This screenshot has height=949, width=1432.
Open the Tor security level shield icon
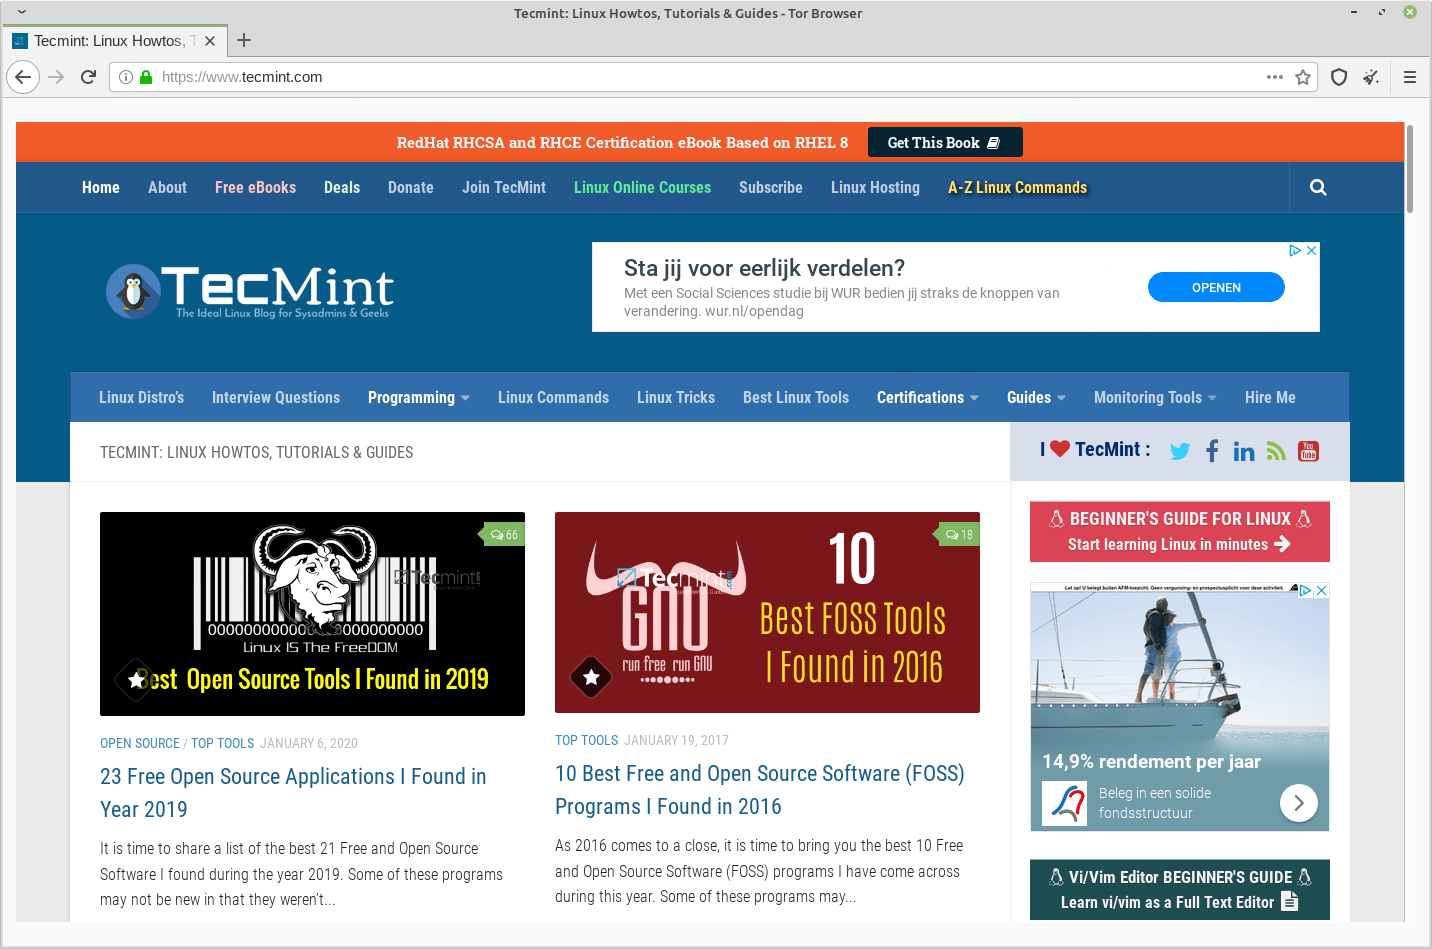pos(1339,77)
